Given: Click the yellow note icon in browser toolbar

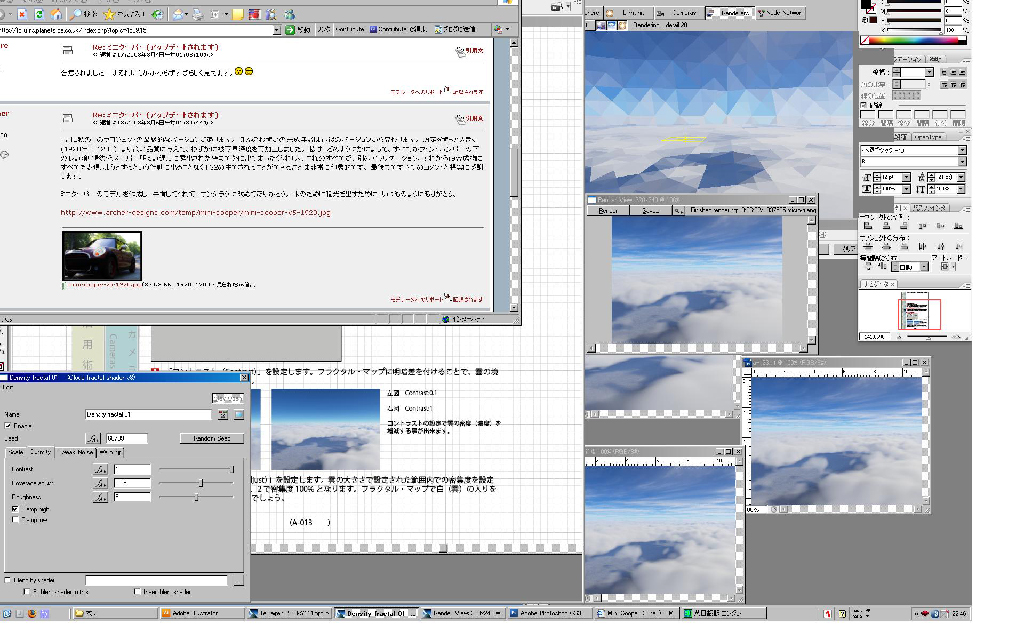Looking at the screenshot, I should [x=238, y=14].
